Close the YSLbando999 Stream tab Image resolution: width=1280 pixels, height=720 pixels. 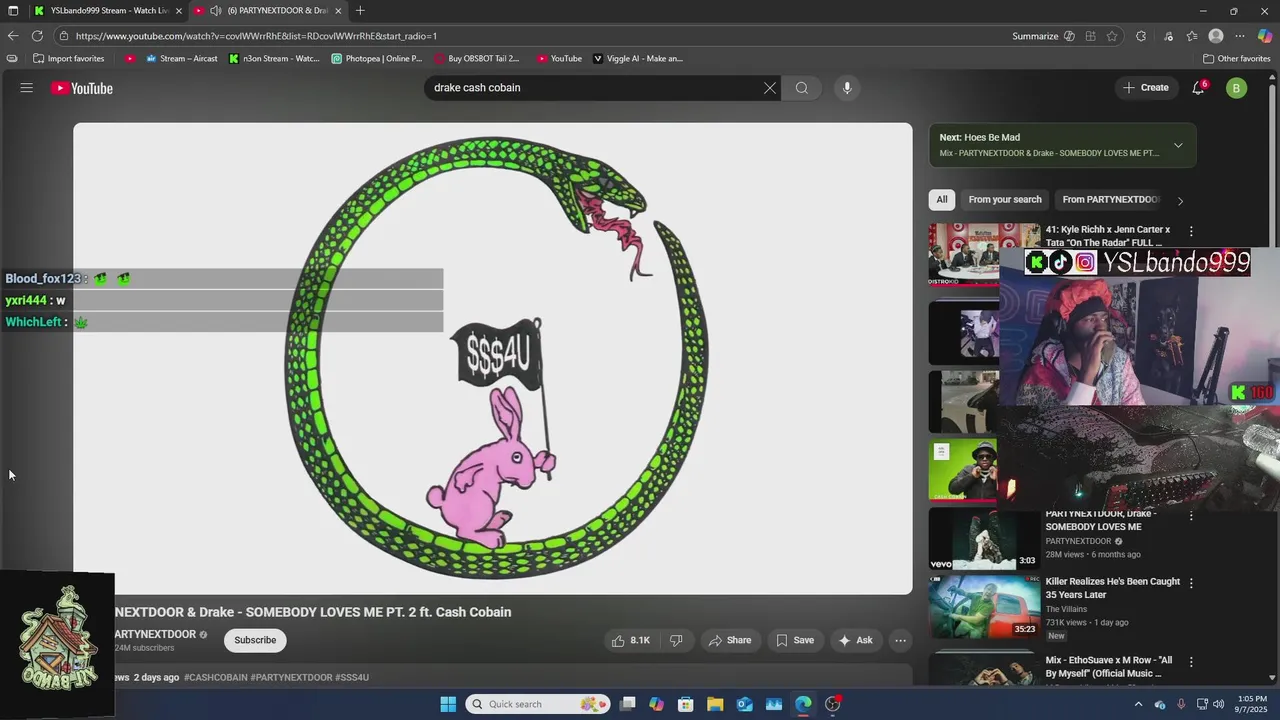pos(179,11)
